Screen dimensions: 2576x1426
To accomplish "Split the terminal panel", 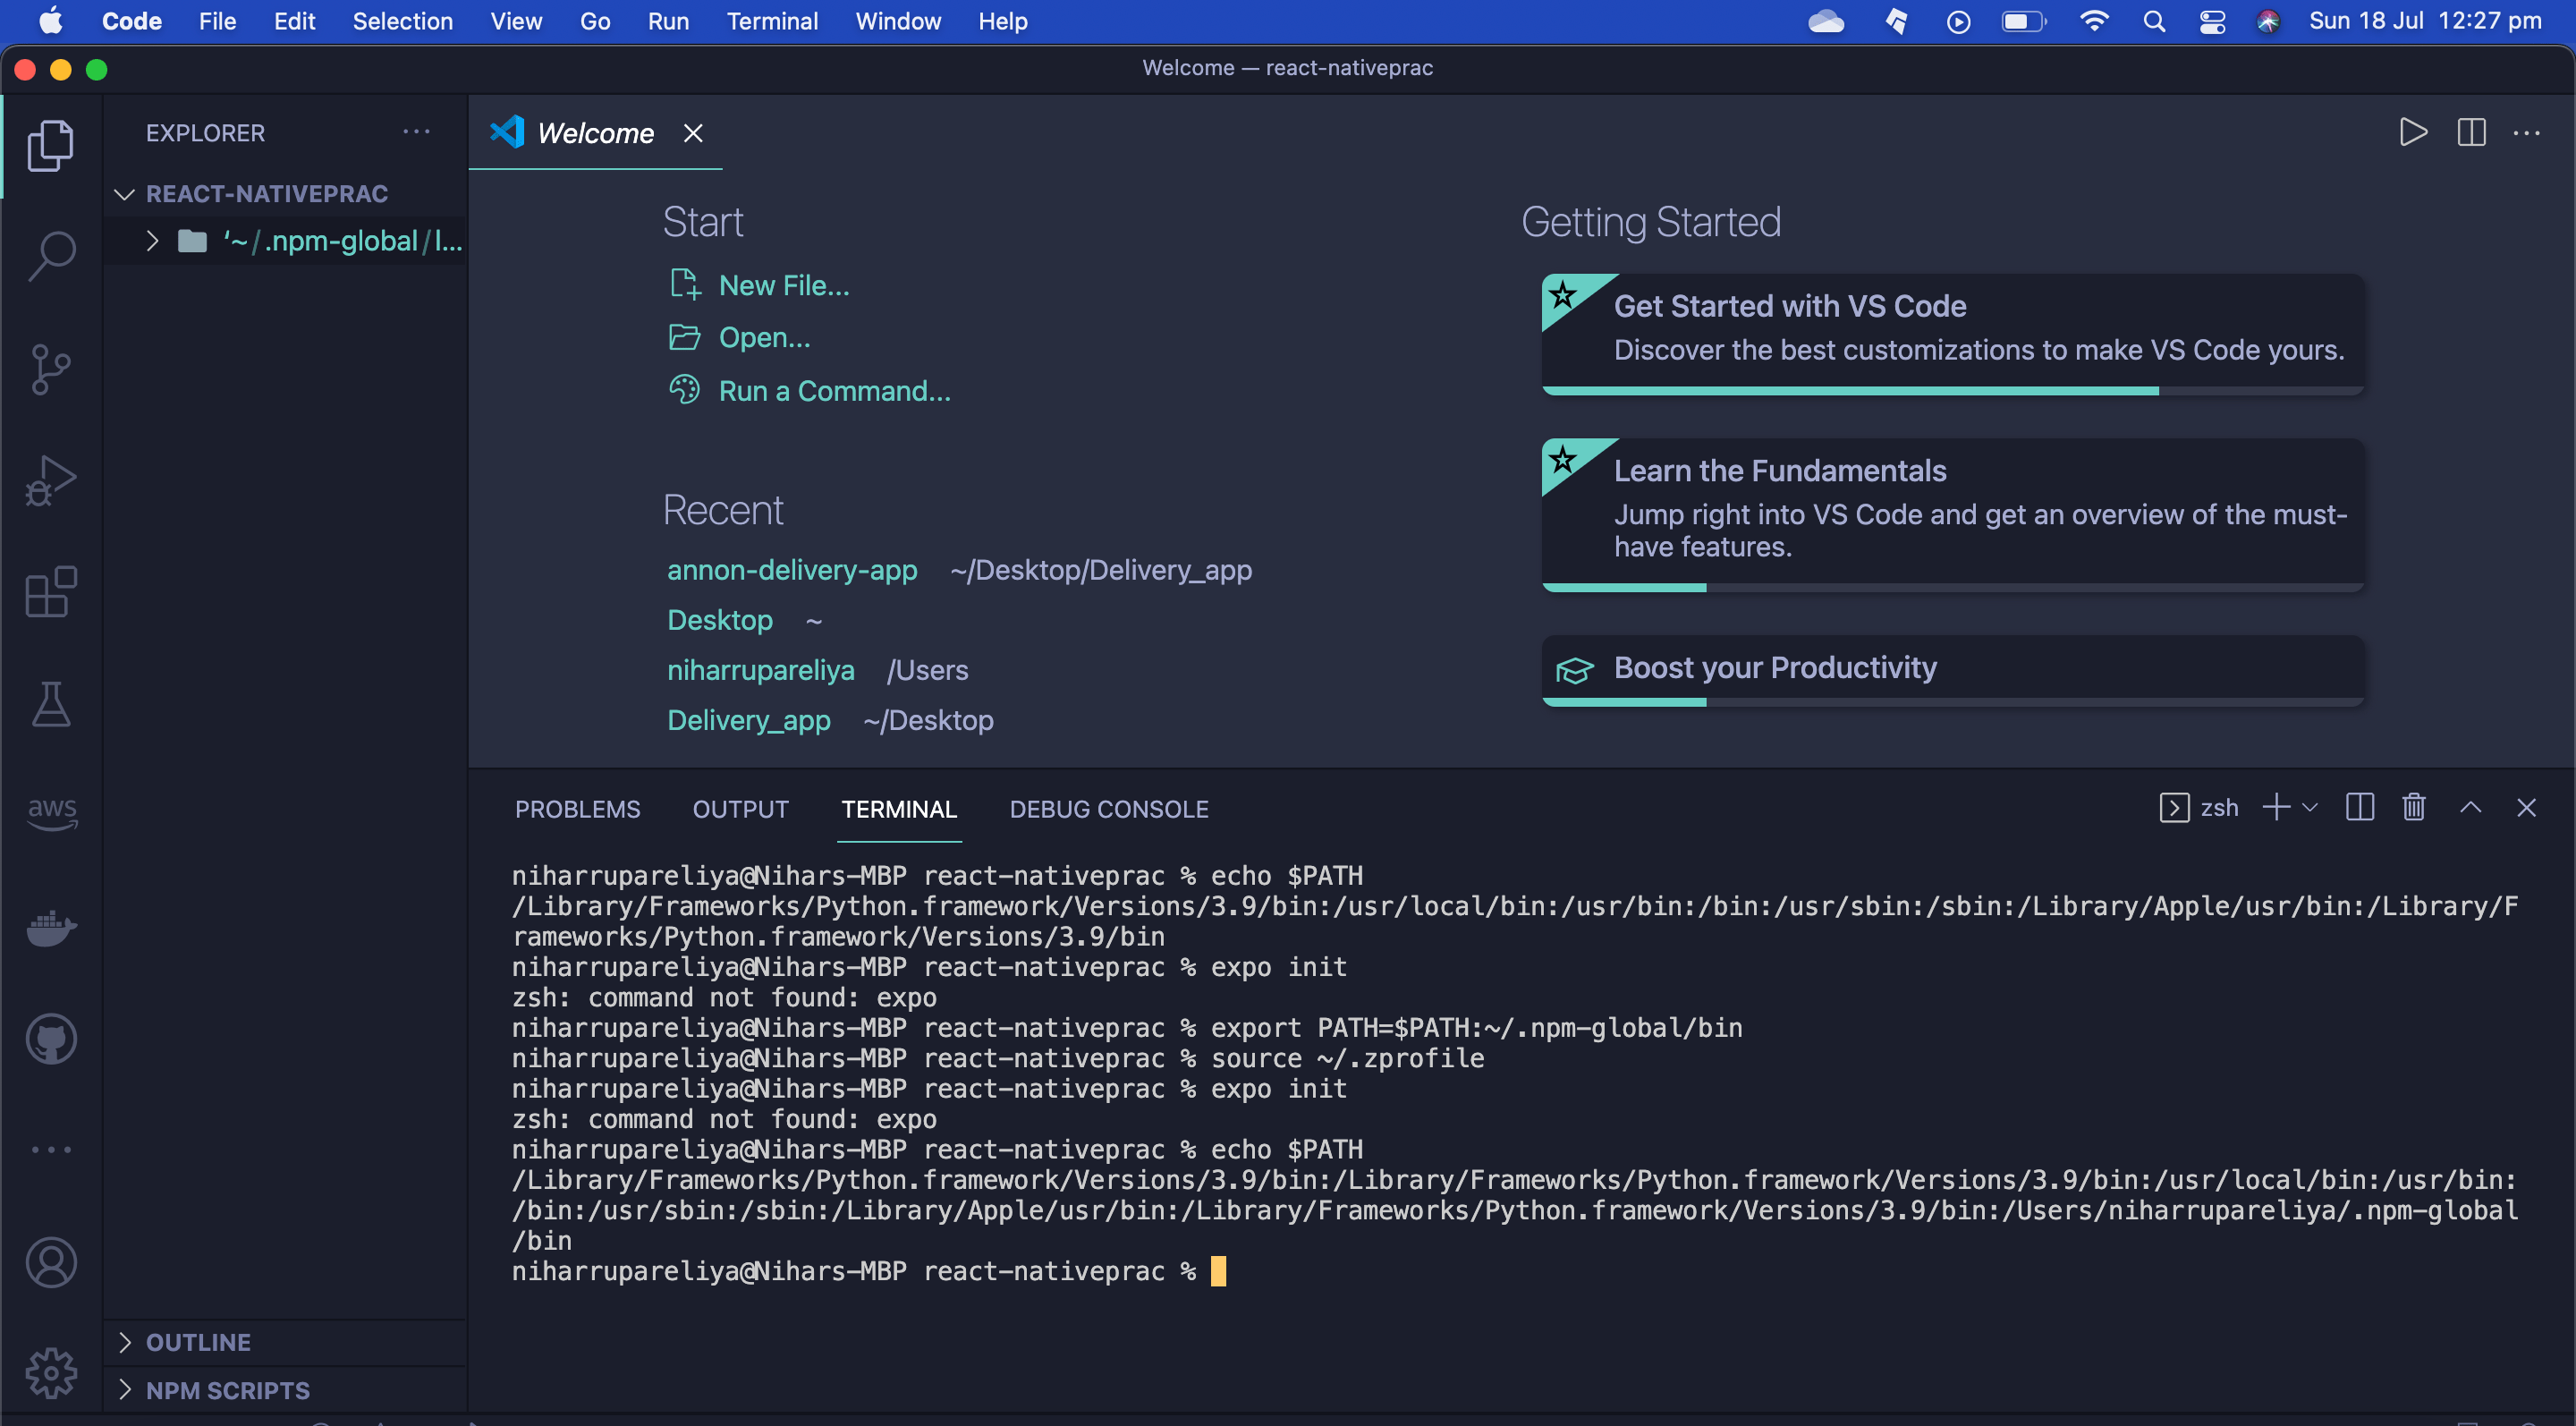I will (x=2360, y=807).
